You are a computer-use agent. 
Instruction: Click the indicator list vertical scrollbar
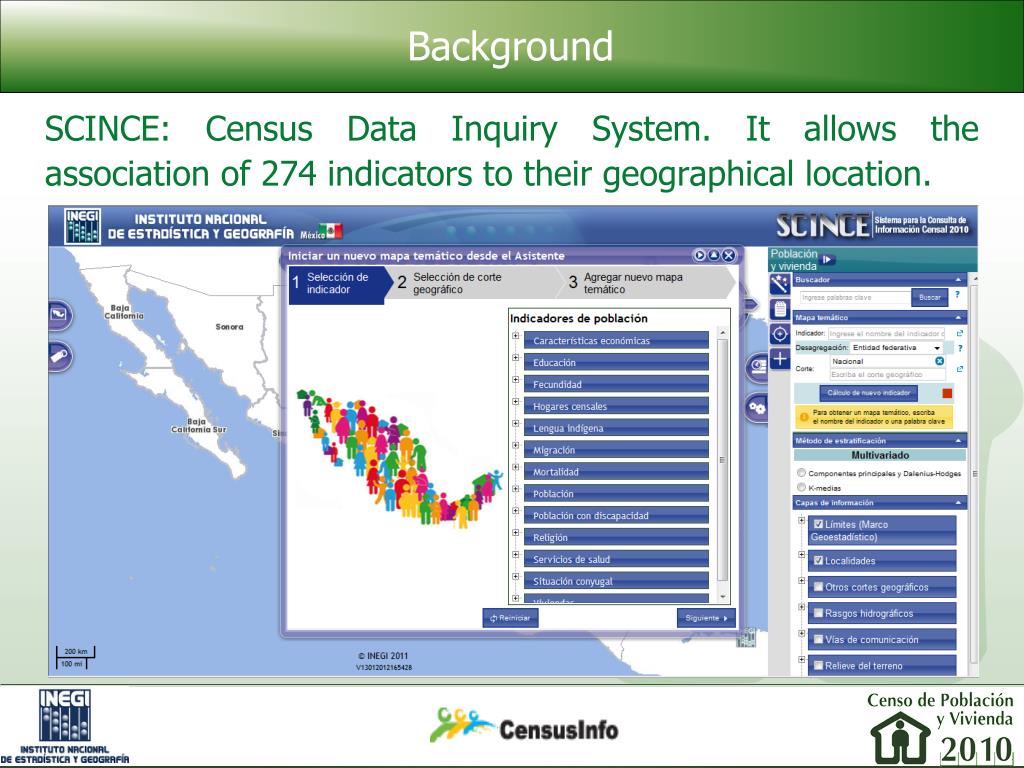(722, 460)
